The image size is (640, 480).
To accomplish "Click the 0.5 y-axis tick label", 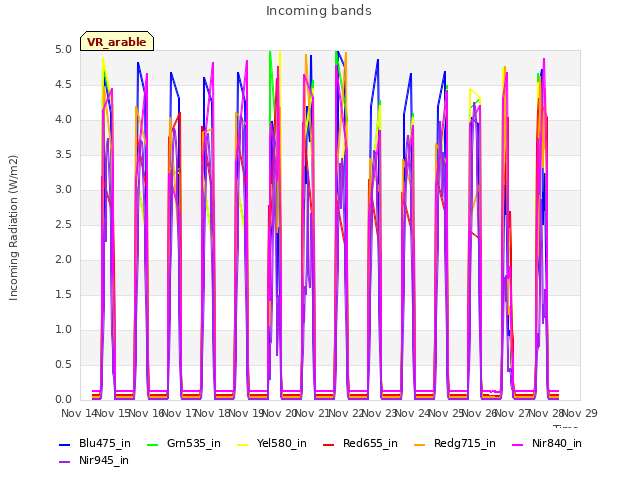I will pos(63,365).
